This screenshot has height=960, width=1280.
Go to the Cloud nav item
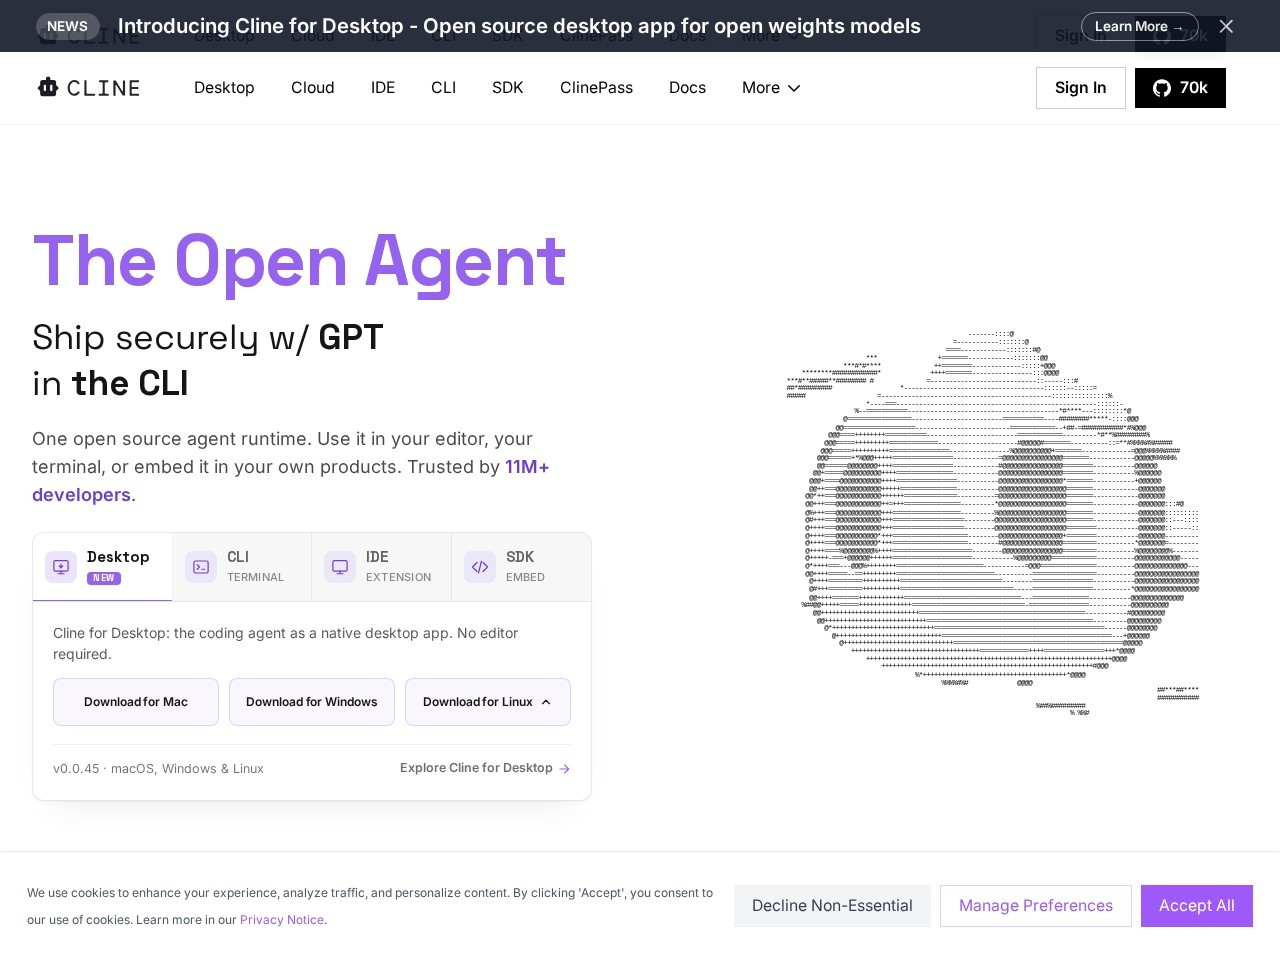click(x=312, y=88)
